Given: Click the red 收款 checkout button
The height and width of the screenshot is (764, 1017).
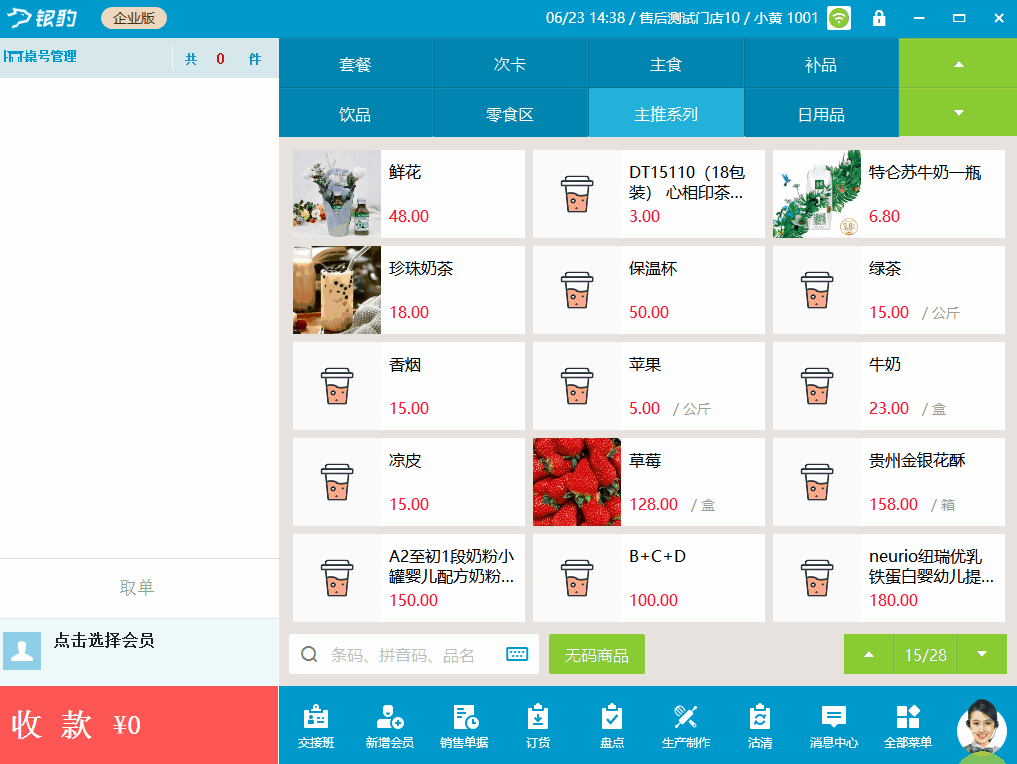Looking at the screenshot, I should [139, 724].
